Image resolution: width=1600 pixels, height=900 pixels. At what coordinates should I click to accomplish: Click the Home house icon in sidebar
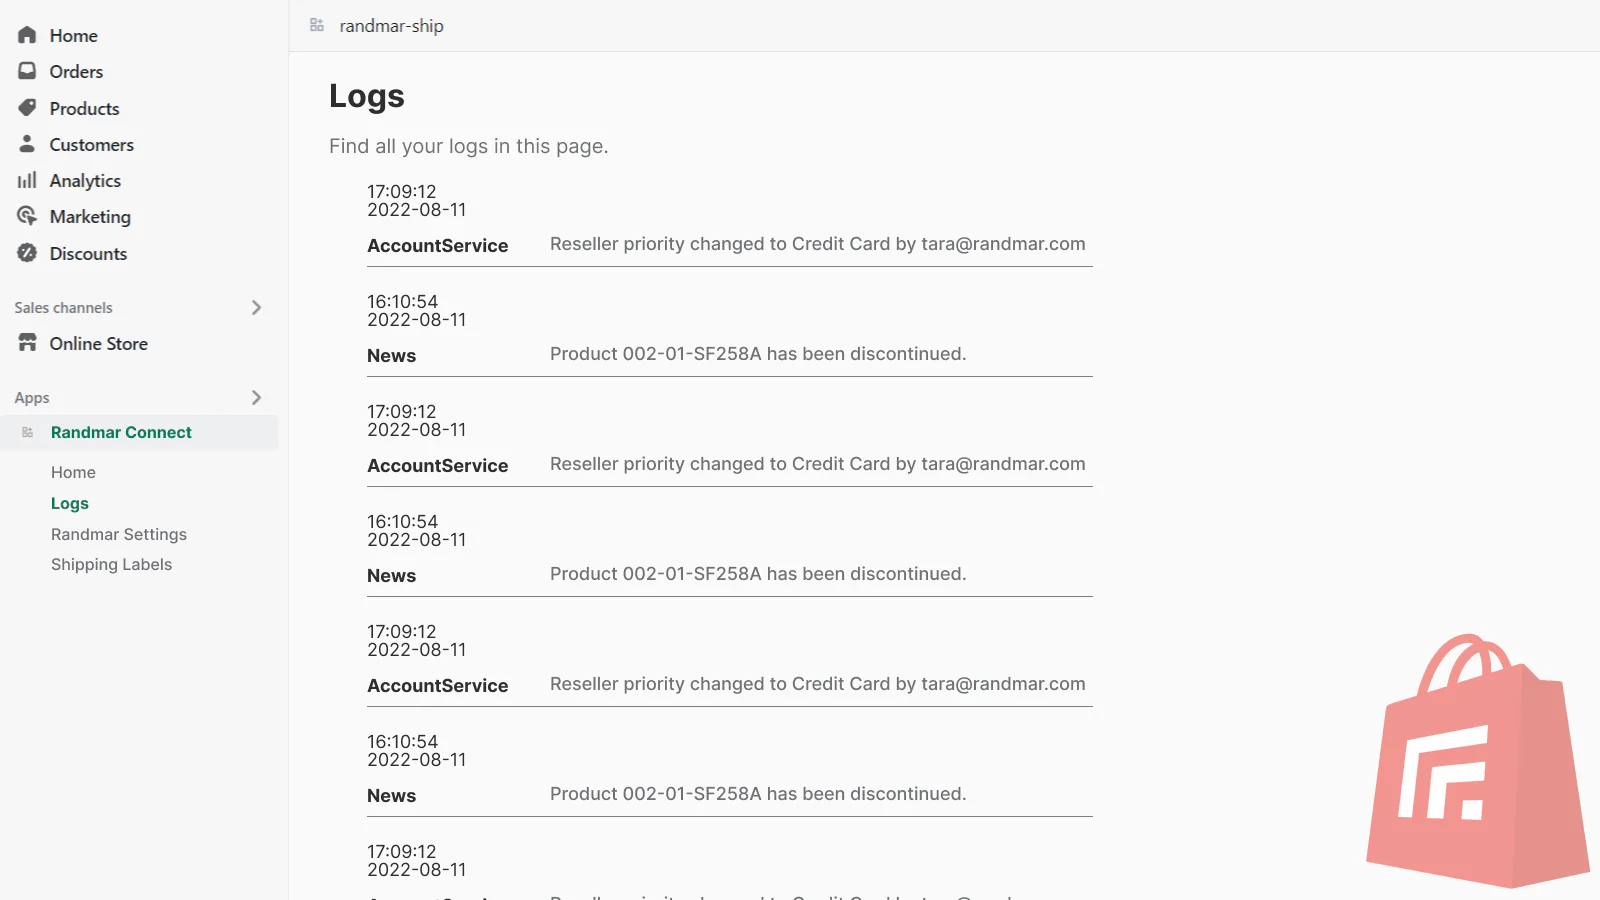click(27, 35)
